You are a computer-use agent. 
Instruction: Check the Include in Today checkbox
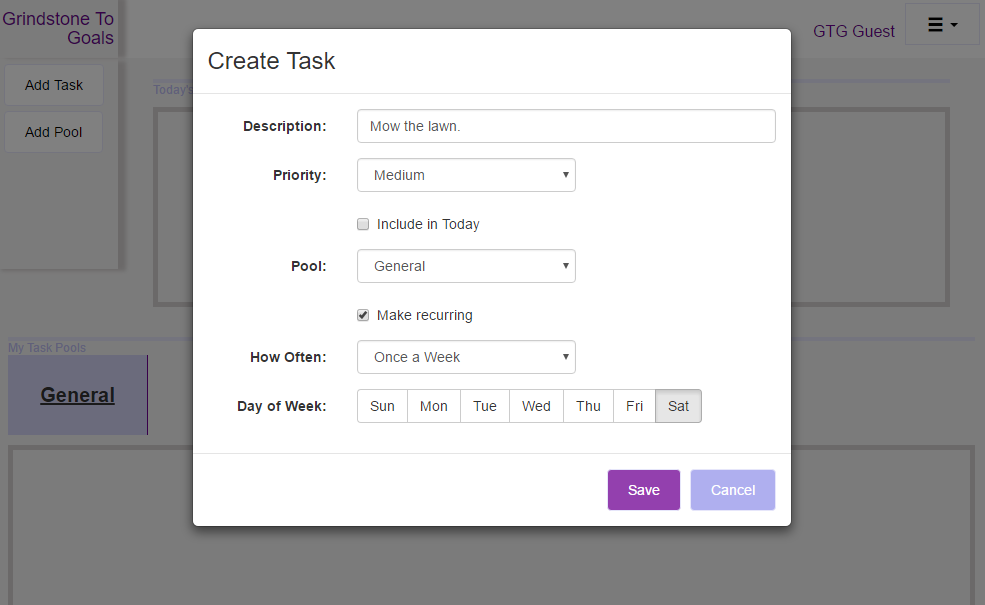(x=363, y=224)
